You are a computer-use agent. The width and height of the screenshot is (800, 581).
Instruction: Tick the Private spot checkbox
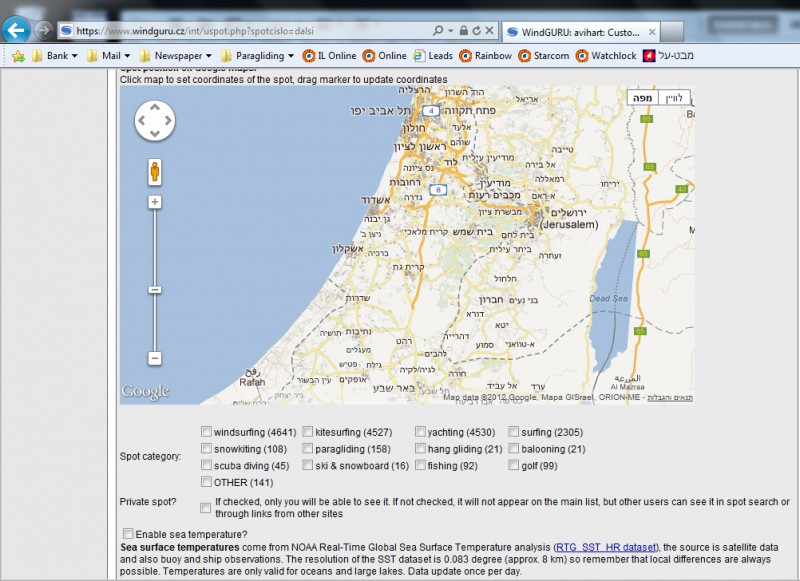tap(205, 508)
